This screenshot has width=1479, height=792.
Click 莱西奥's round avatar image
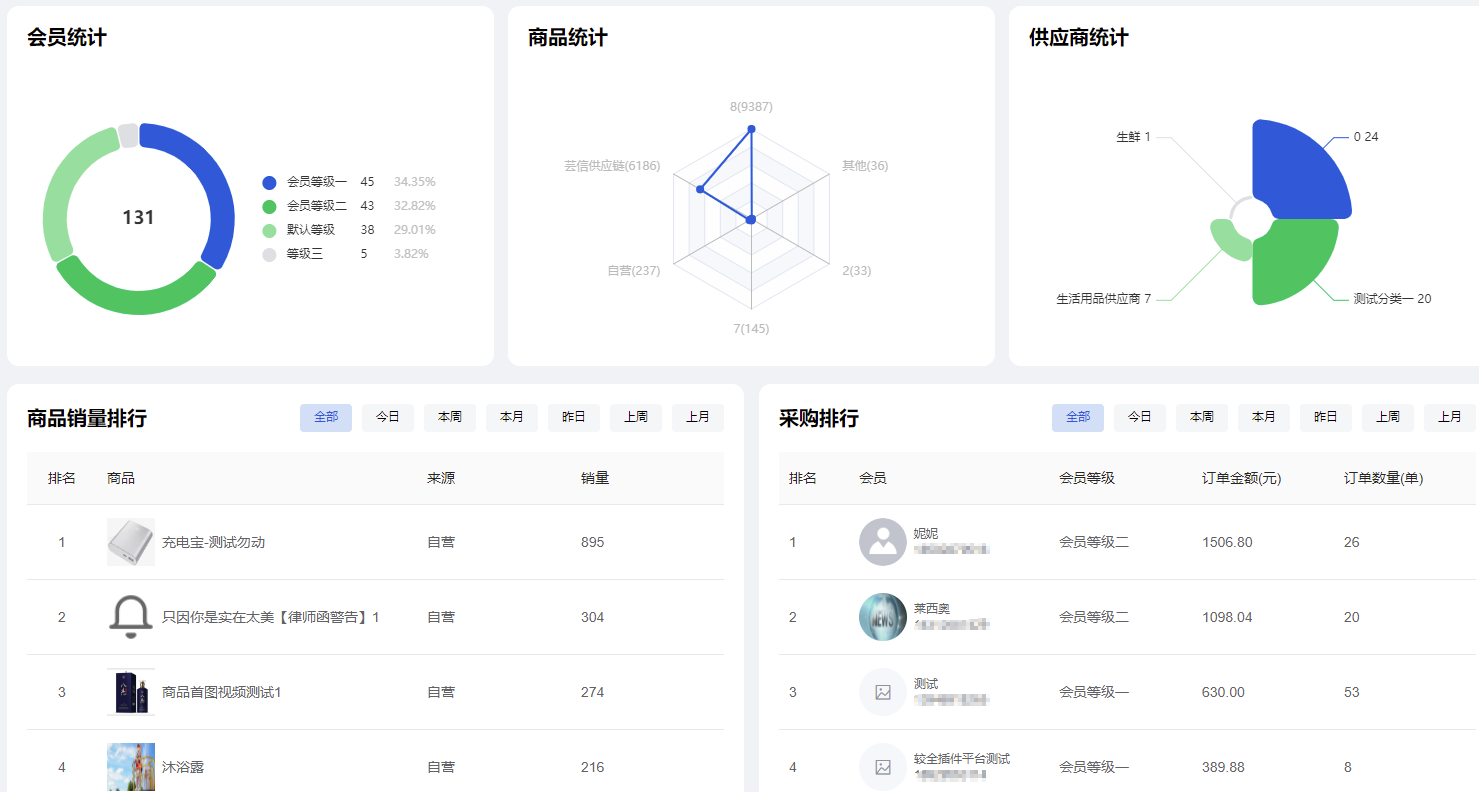(x=883, y=617)
